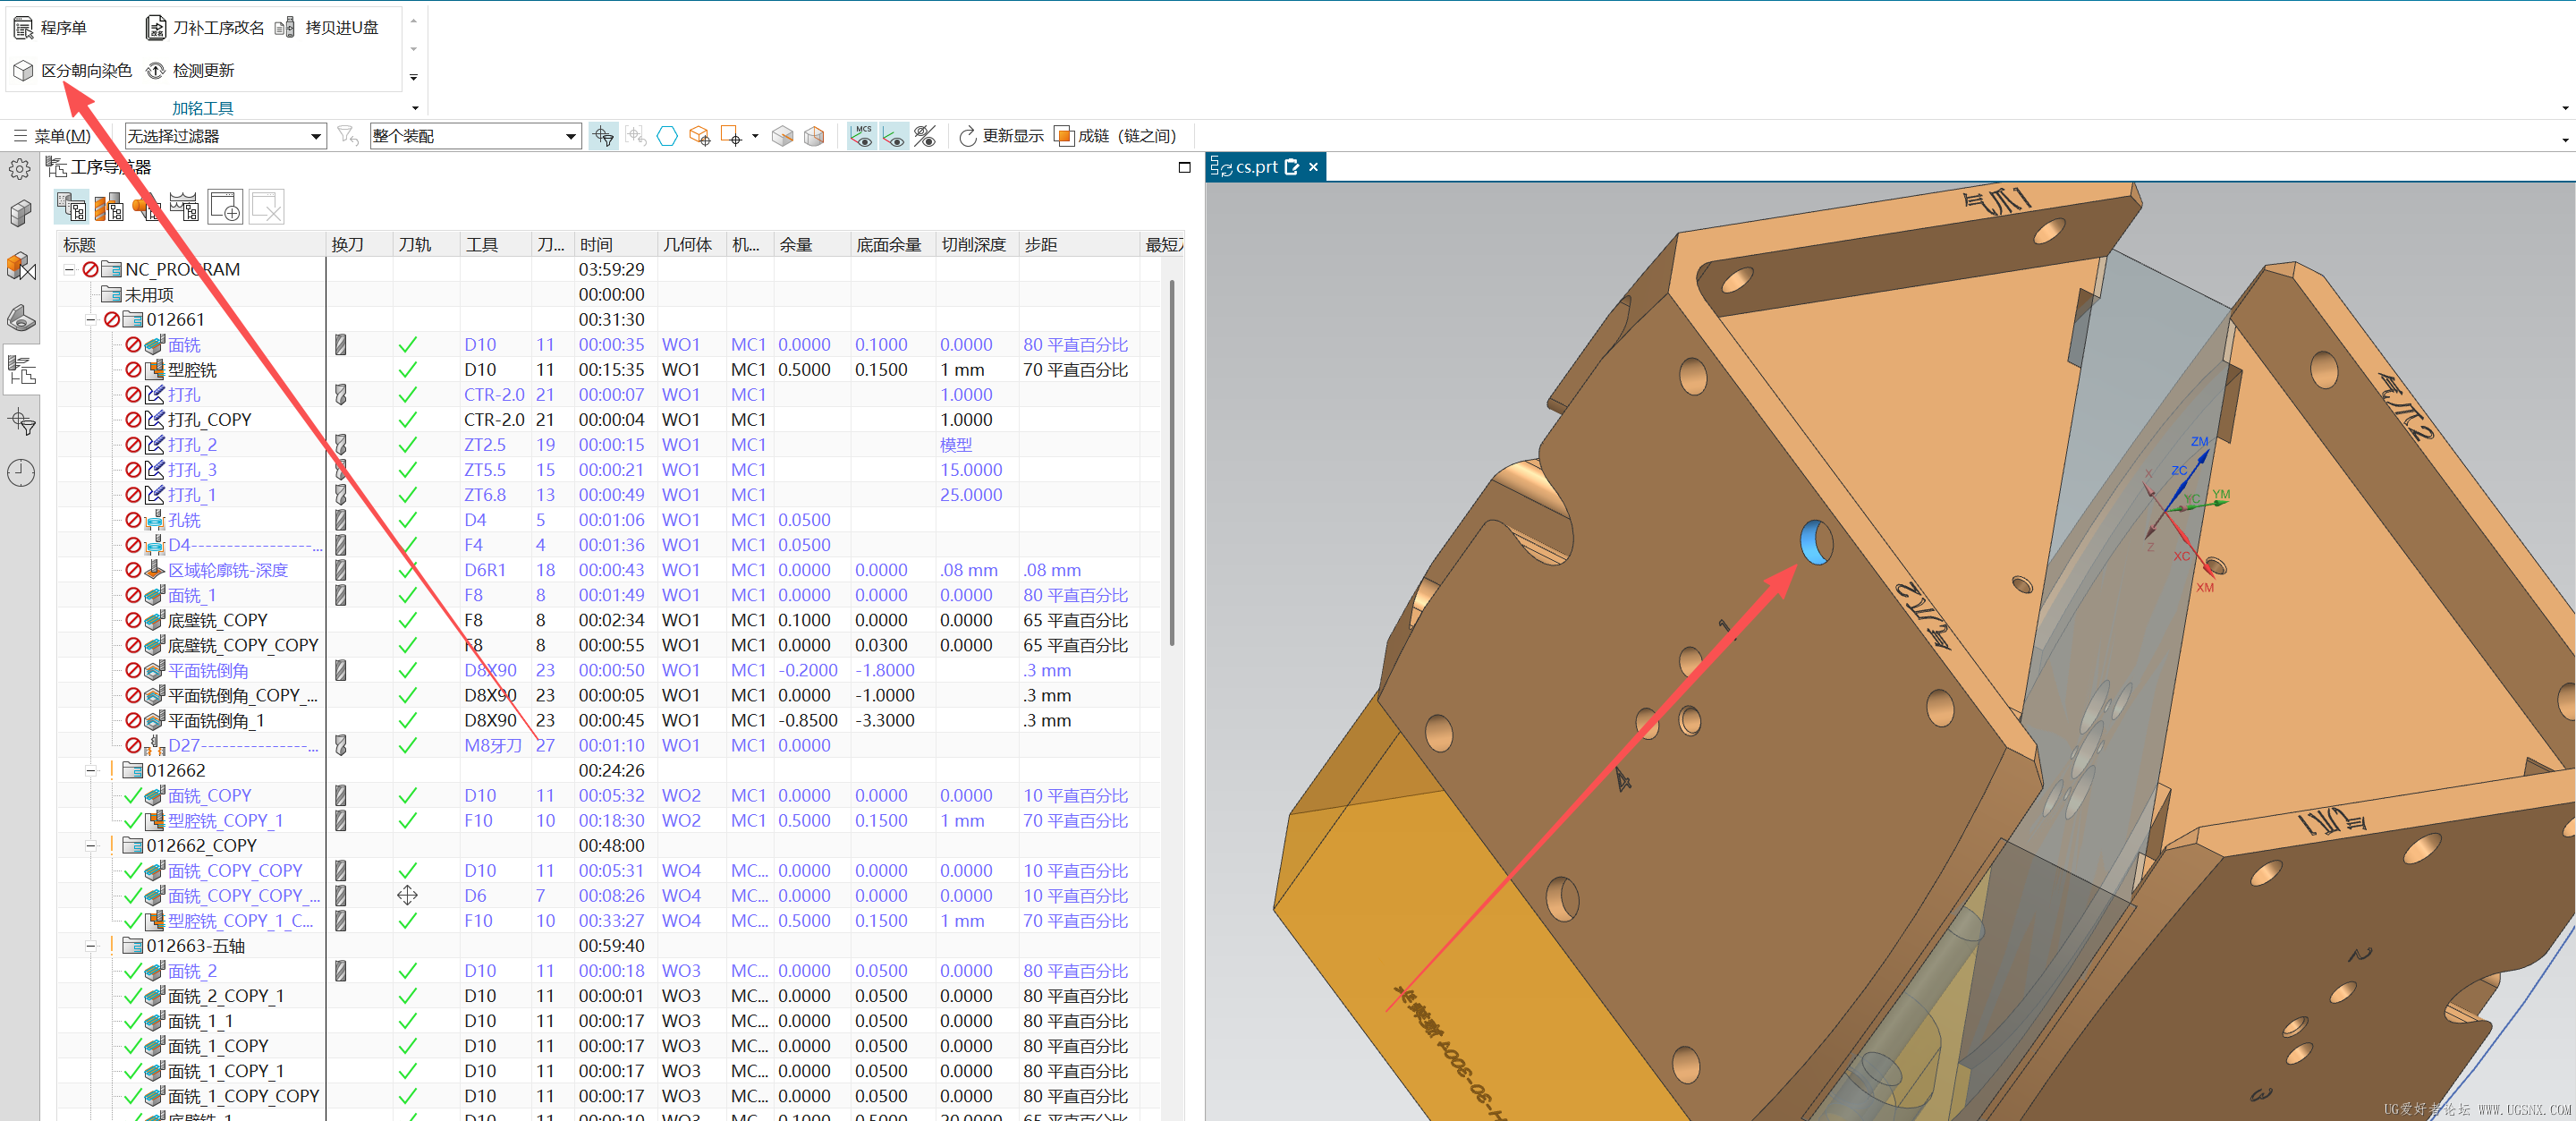Click the tool-change icon in the 面铣_1 row

(341, 595)
